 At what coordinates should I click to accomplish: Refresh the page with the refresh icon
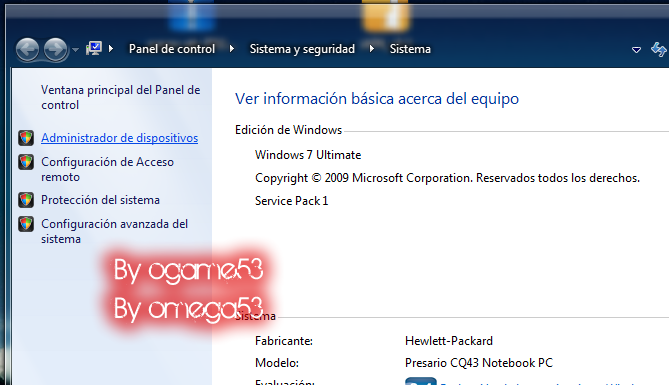point(658,49)
